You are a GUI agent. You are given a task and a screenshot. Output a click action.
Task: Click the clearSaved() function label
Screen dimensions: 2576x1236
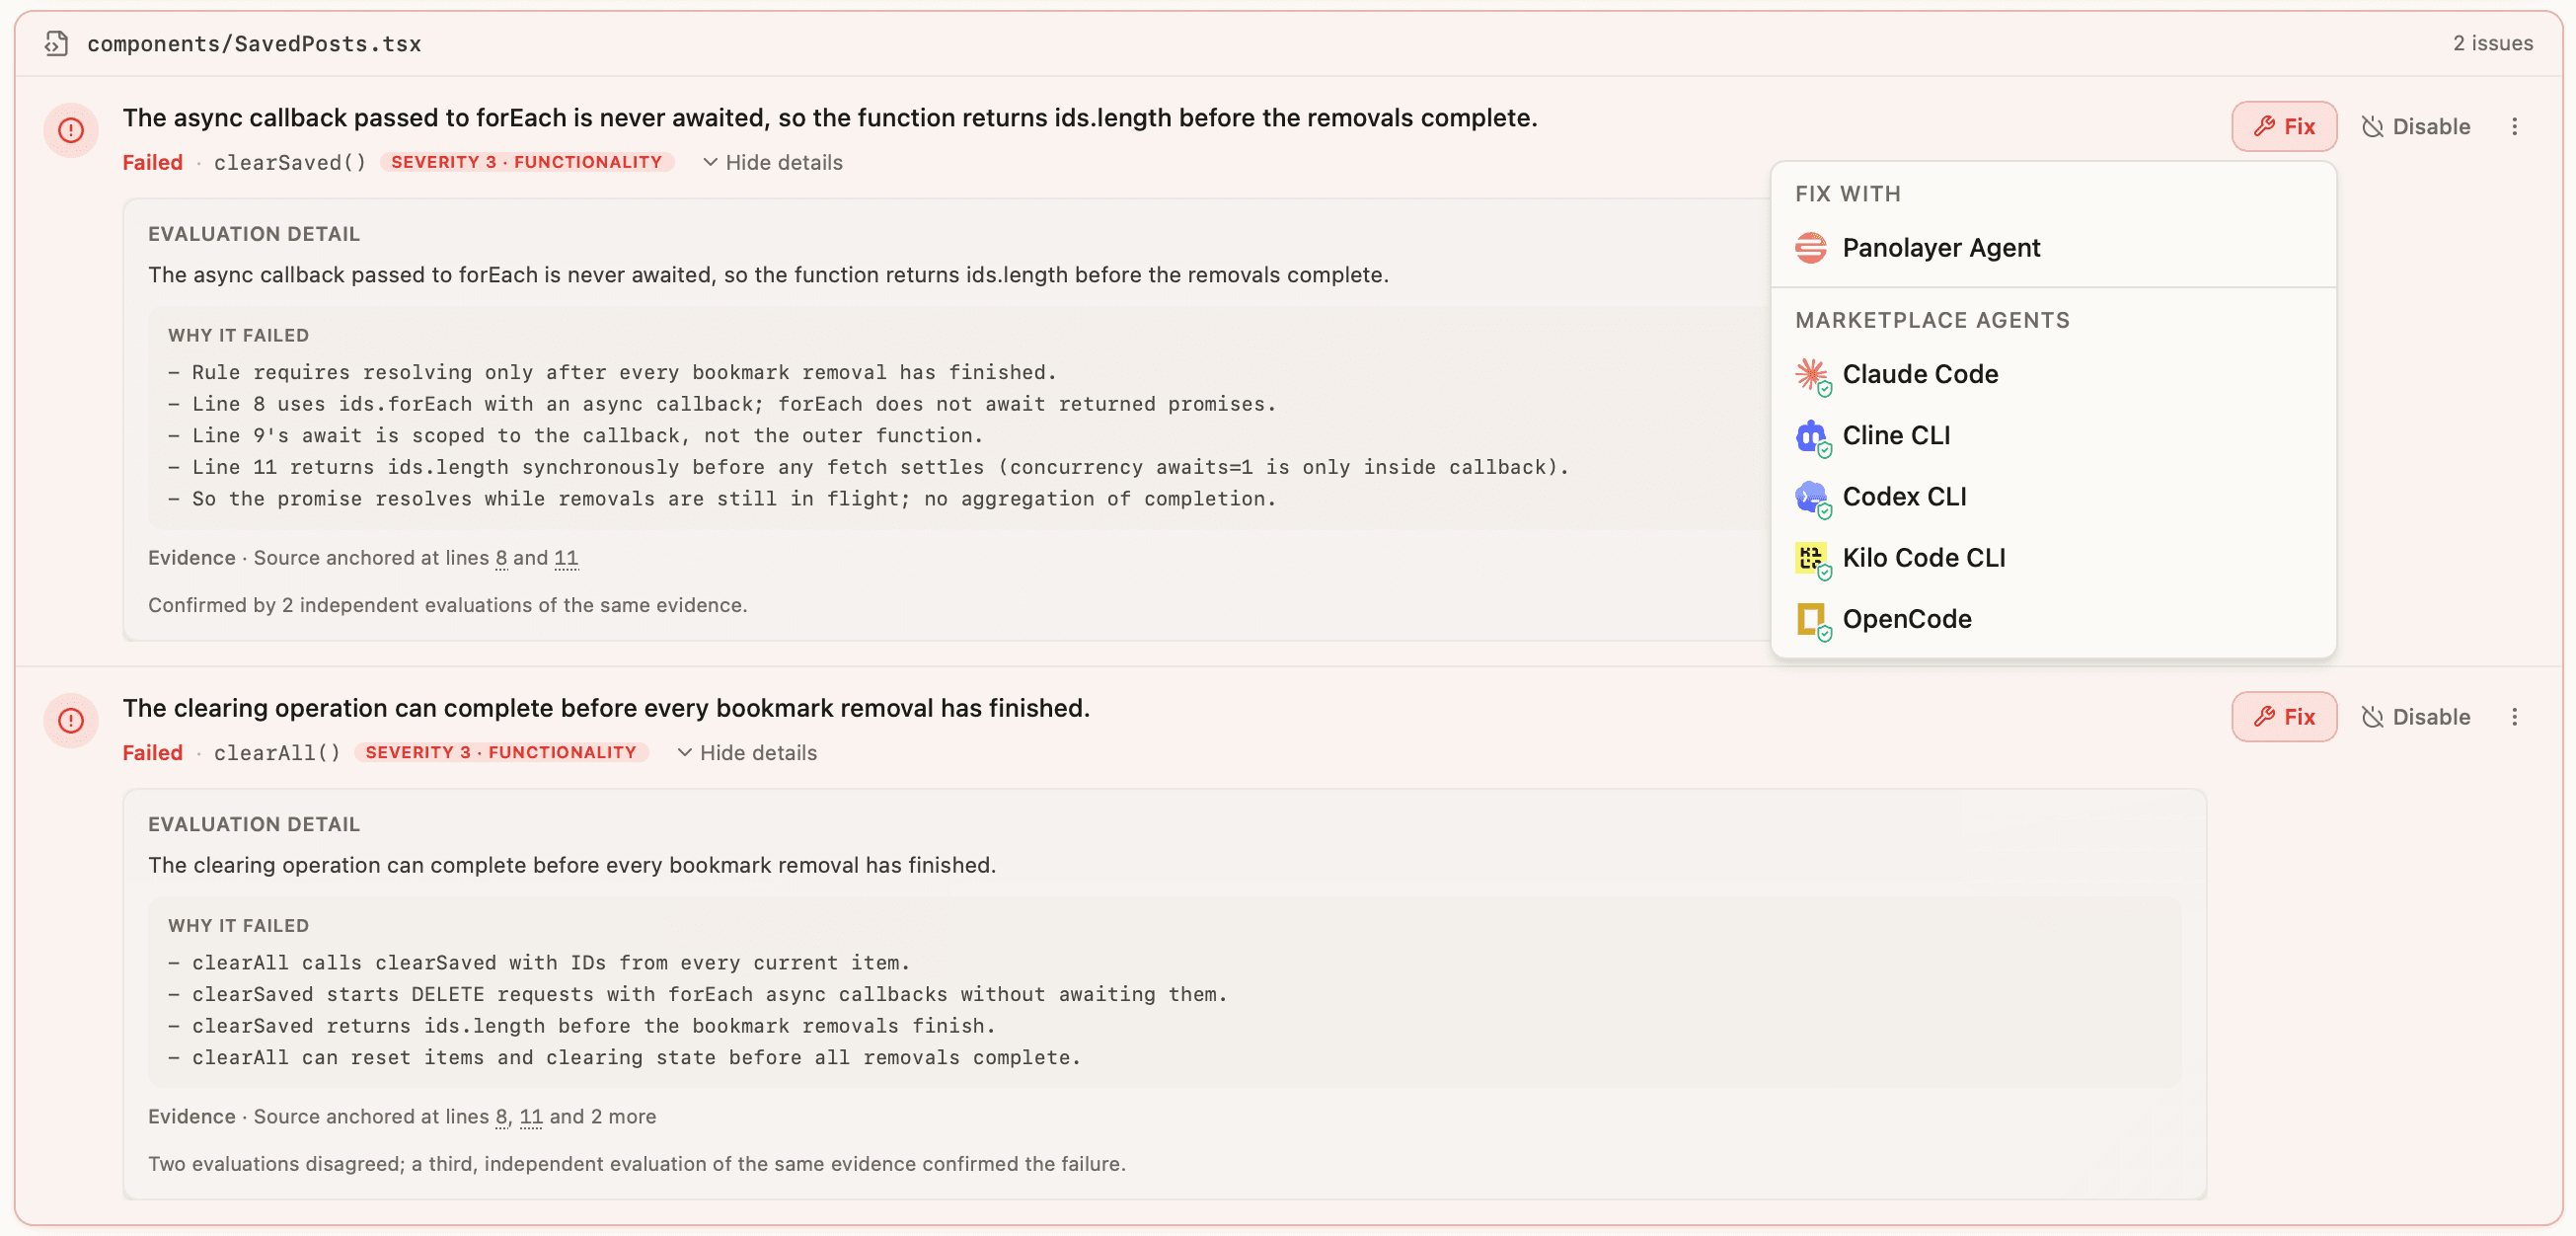coord(289,162)
